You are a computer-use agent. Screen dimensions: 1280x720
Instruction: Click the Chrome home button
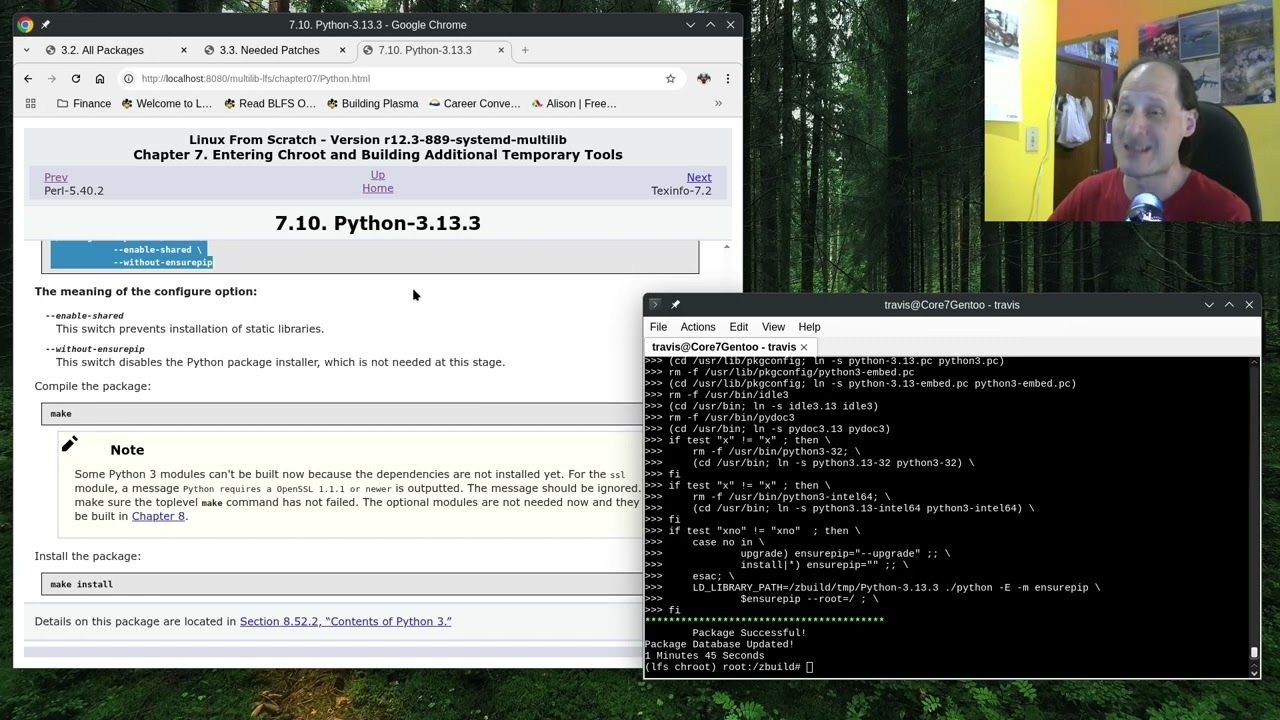(x=99, y=78)
